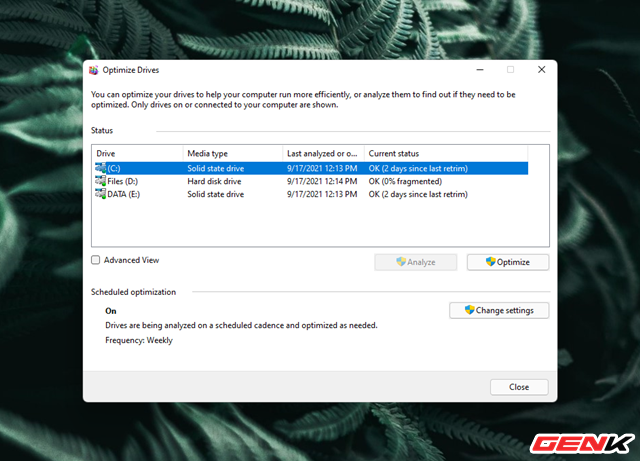The image size is (640, 461).
Task: Select the Files (D:) drive icon
Action: pos(100,181)
